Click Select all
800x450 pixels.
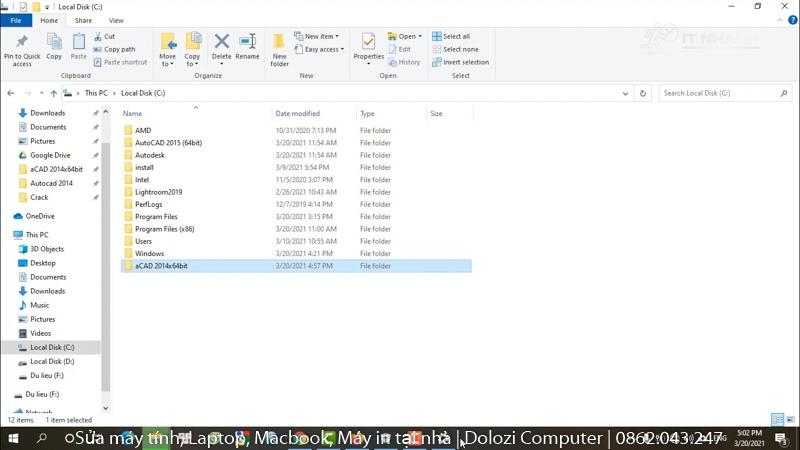[x=451, y=36]
